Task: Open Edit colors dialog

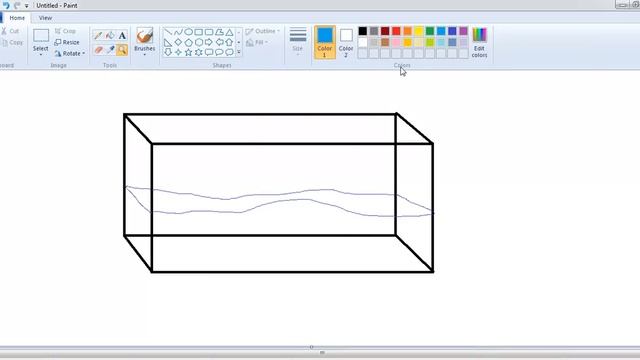Action: pyautogui.click(x=480, y=42)
